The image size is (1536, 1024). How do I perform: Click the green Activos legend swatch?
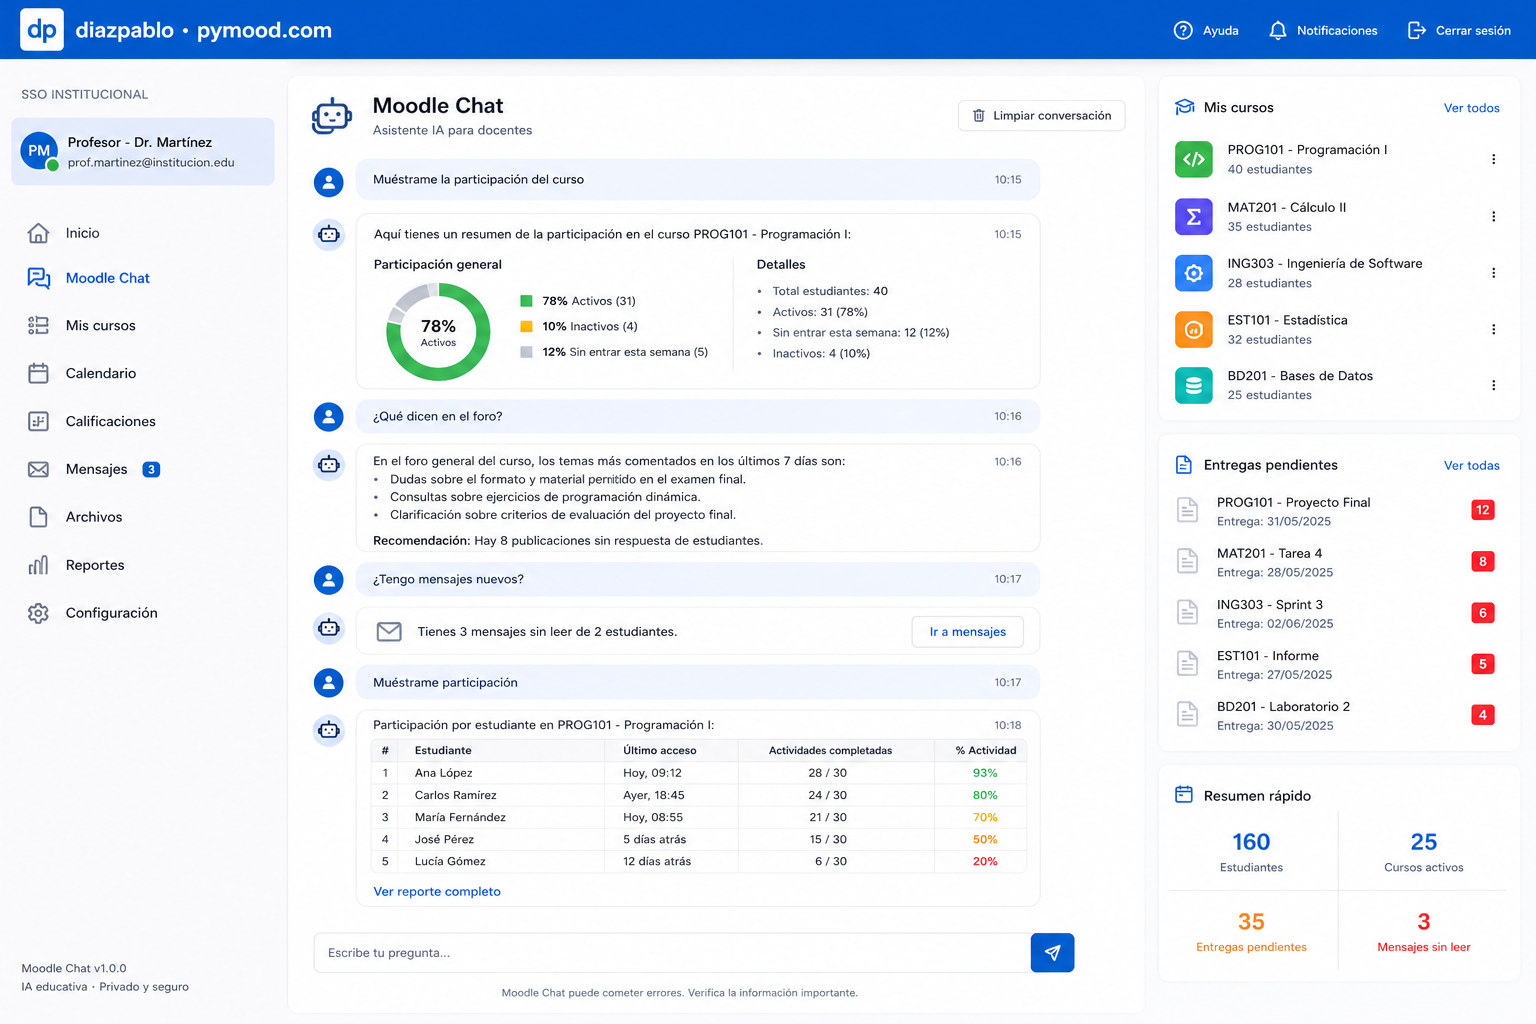(526, 301)
